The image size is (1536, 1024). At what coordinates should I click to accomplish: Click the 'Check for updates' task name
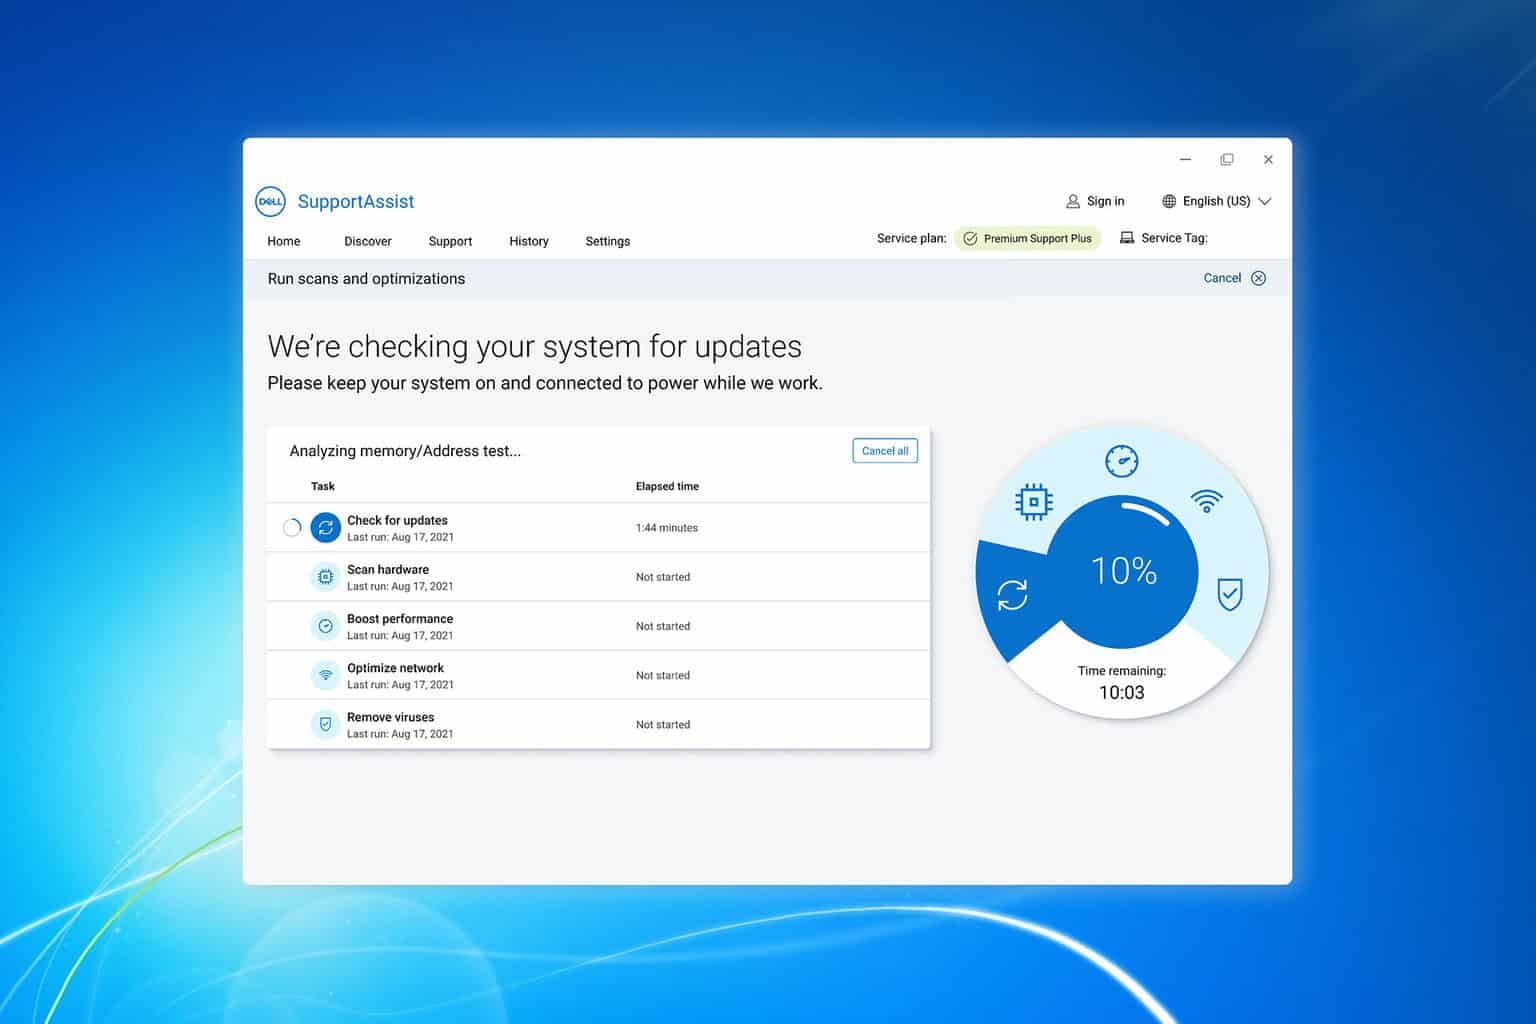(x=397, y=520)
